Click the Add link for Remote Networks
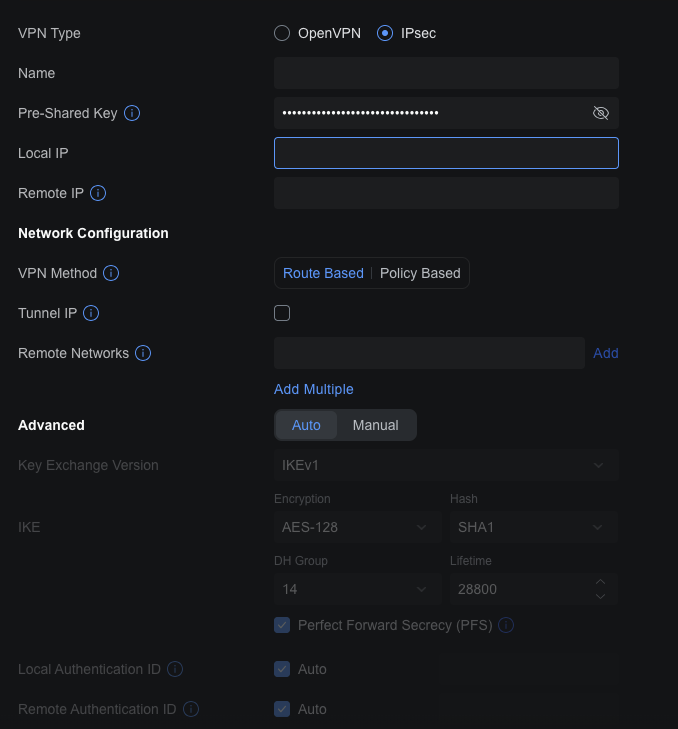 tap(605, 353)
